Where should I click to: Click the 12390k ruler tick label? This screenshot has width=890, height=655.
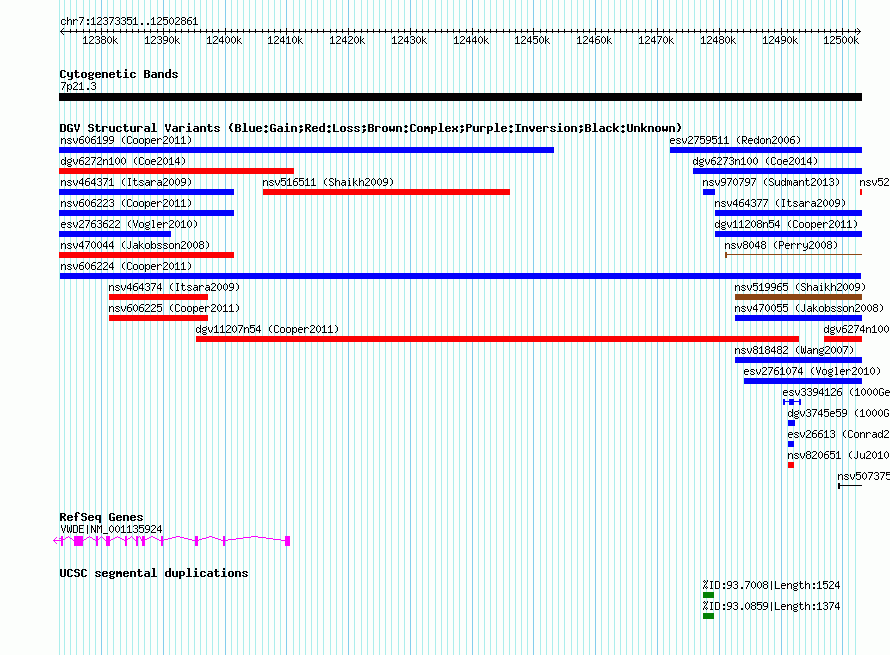(x=162, y=40)
